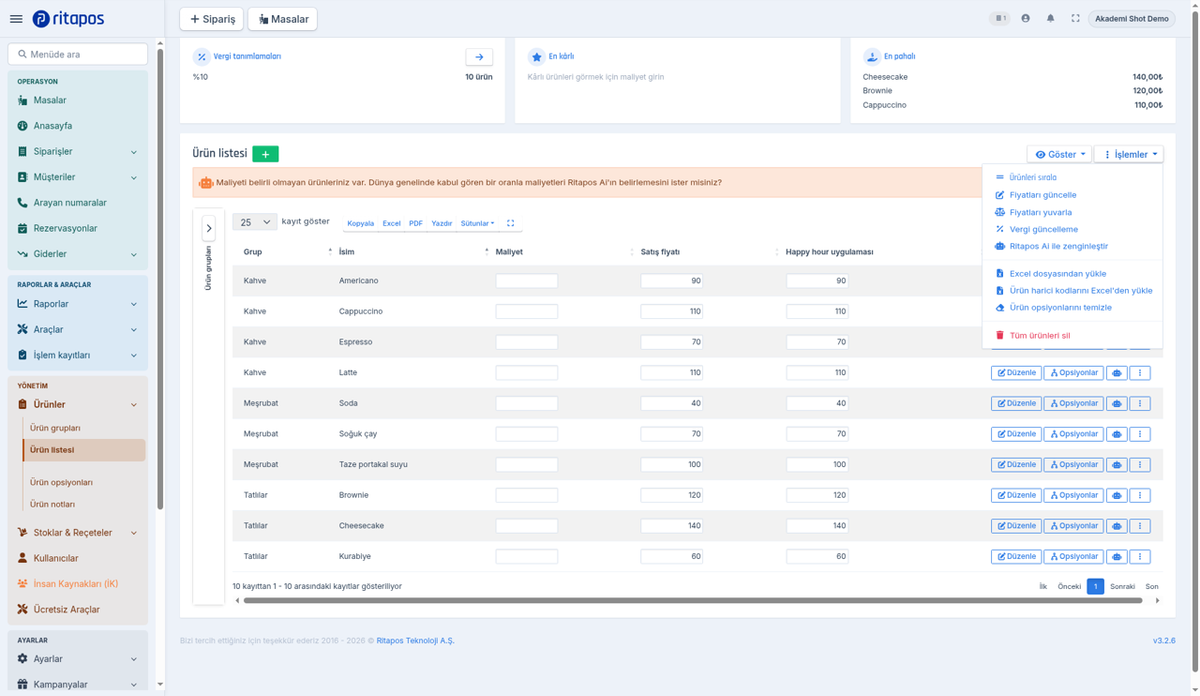Image resolution: width=1200 pixels, height=696 pixels.
Task: Choose Tüm ürünleri sil menu entry
Action: [x=1040, y=336]
